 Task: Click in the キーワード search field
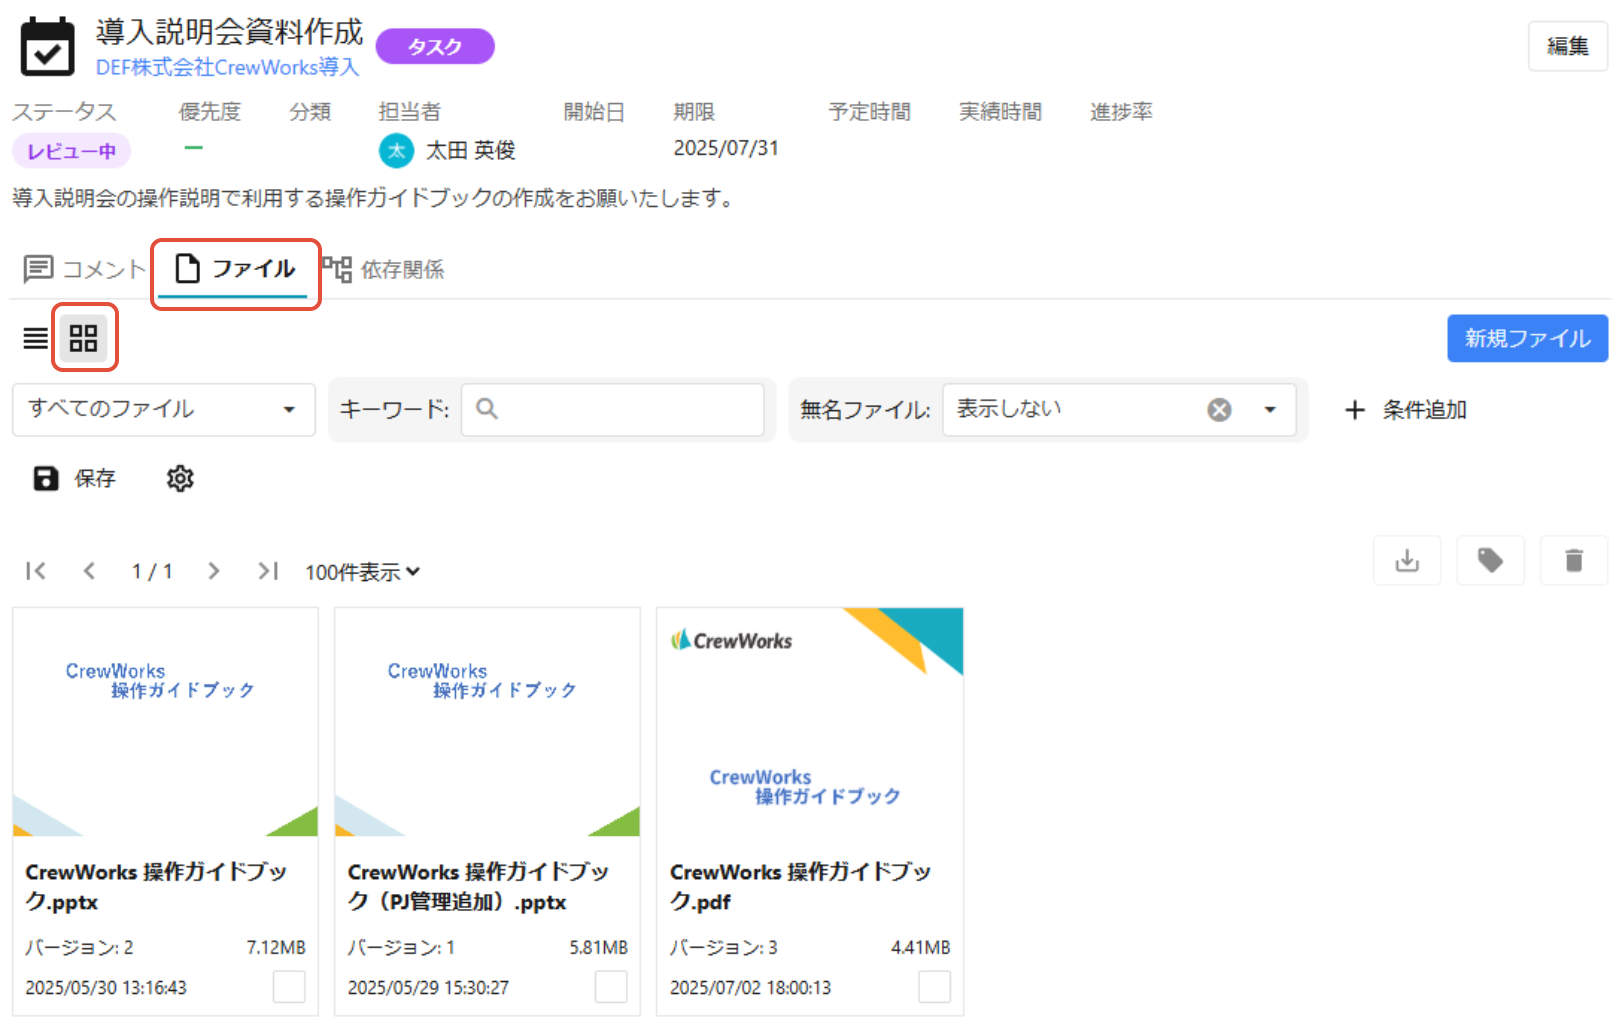(612, 409)
